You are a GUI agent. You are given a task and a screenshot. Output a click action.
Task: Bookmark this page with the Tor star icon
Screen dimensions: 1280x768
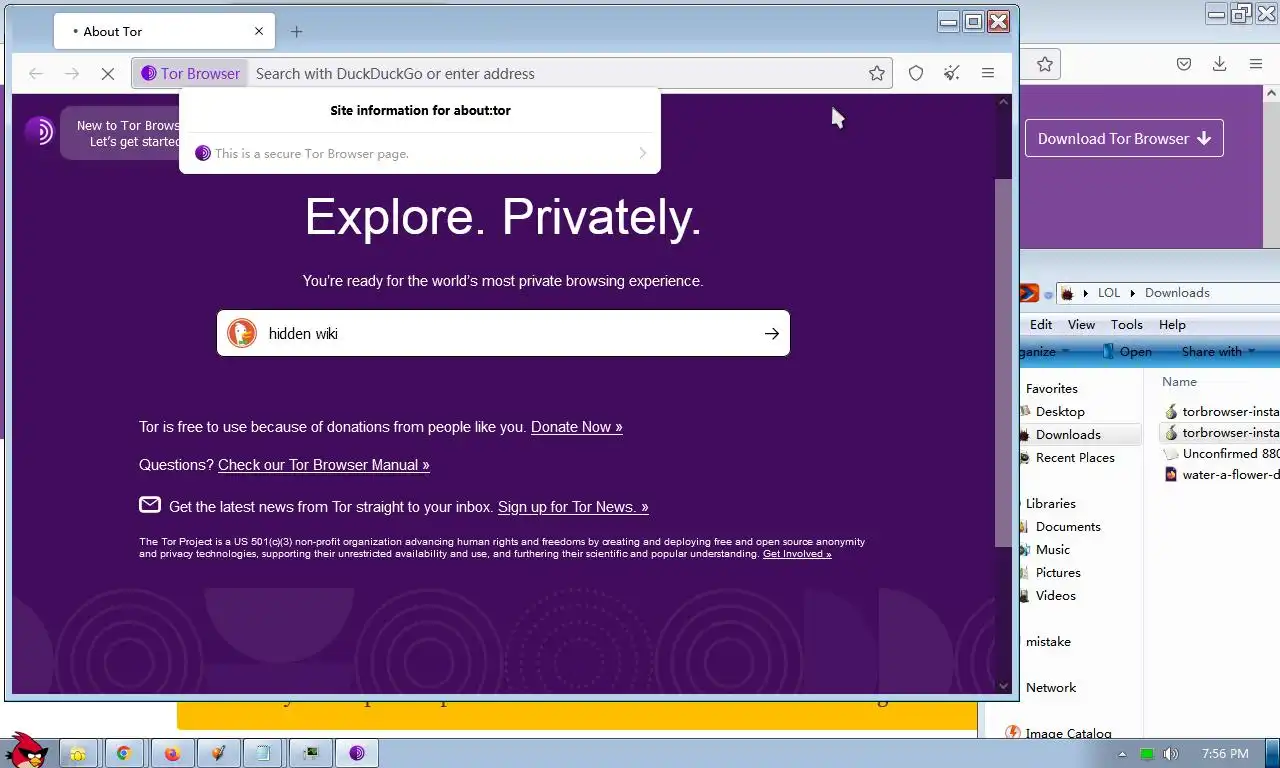coord(877,73)
